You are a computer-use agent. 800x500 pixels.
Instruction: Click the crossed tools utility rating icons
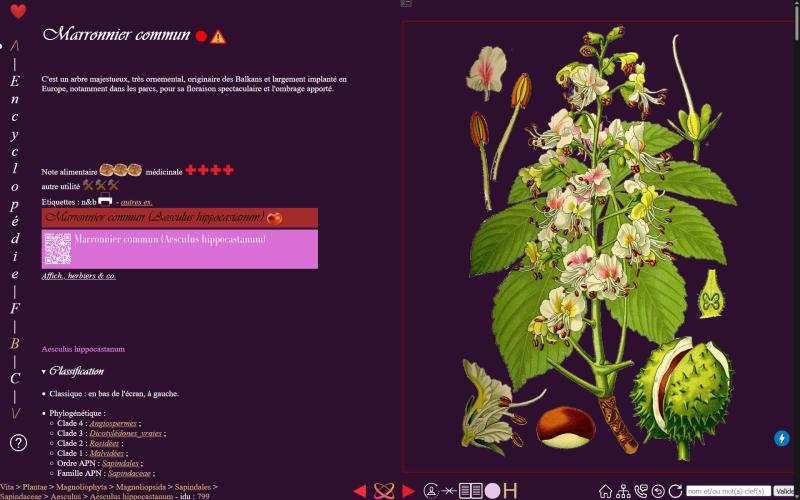point(101,185)
